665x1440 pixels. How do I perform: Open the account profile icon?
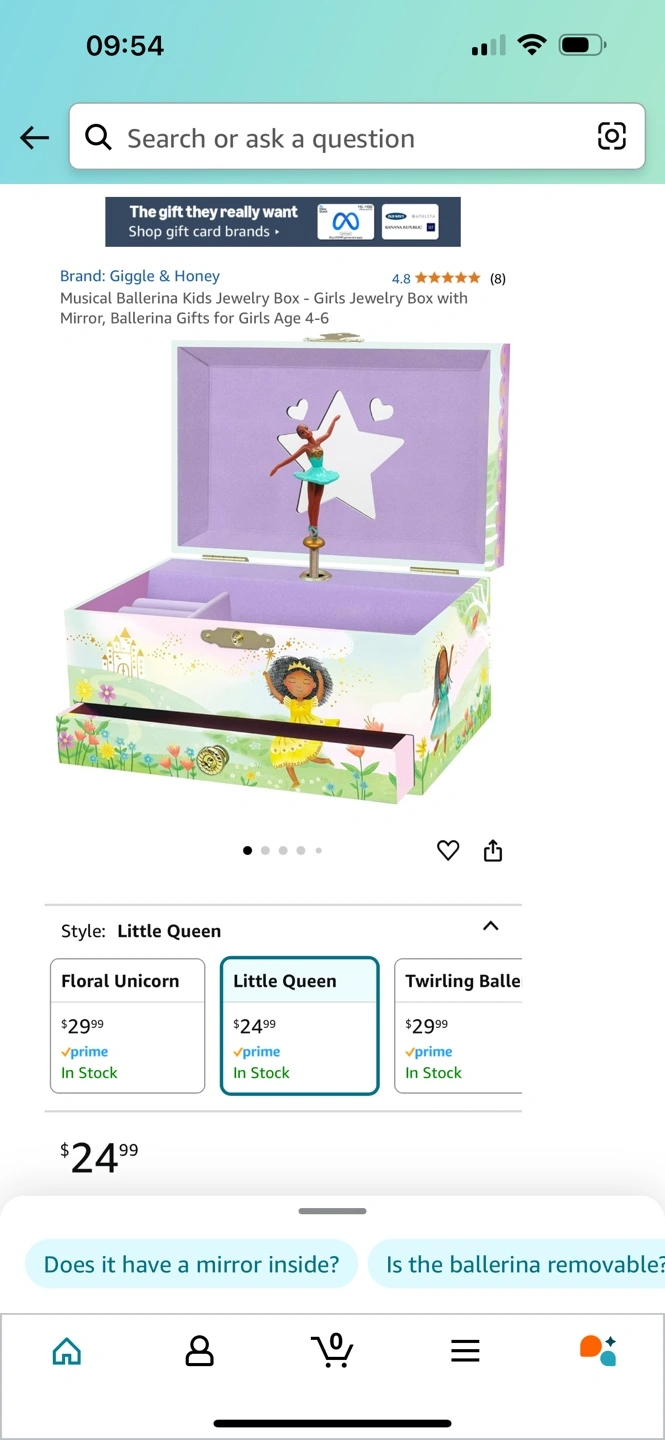point(200,1351)
